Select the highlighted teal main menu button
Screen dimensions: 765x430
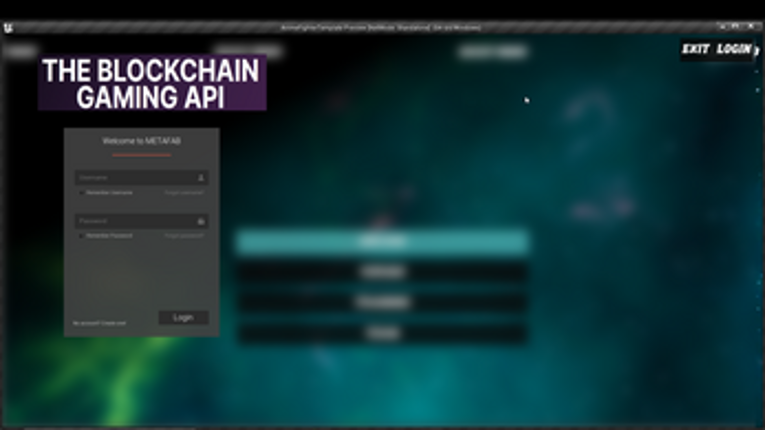click(382, 241)
